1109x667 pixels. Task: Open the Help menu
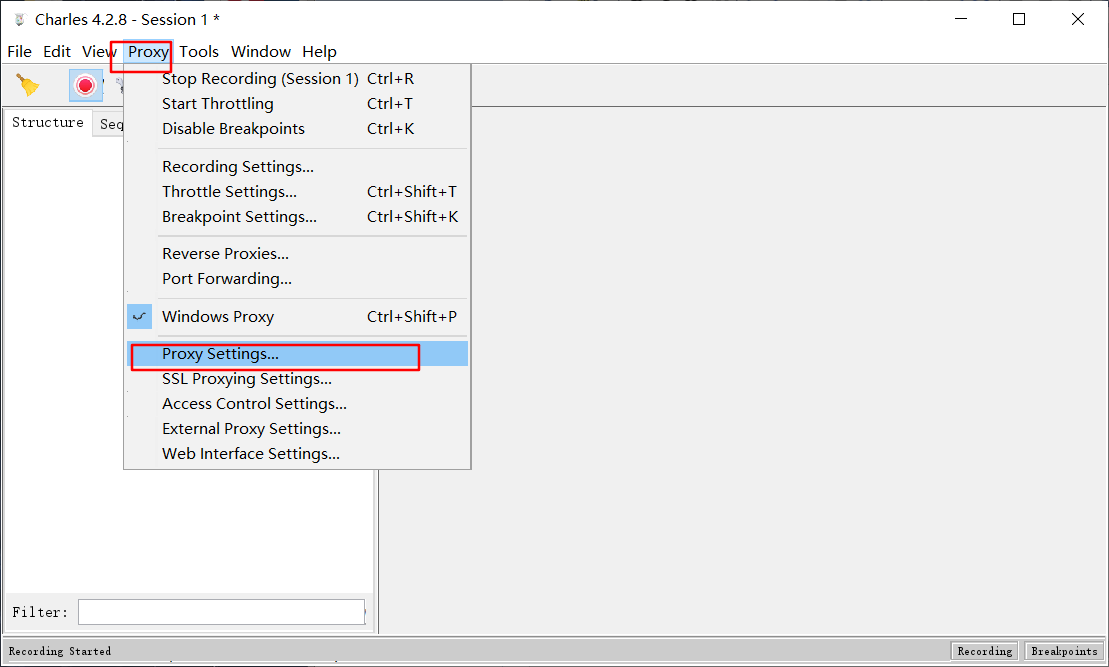click(x=319, y=52)
